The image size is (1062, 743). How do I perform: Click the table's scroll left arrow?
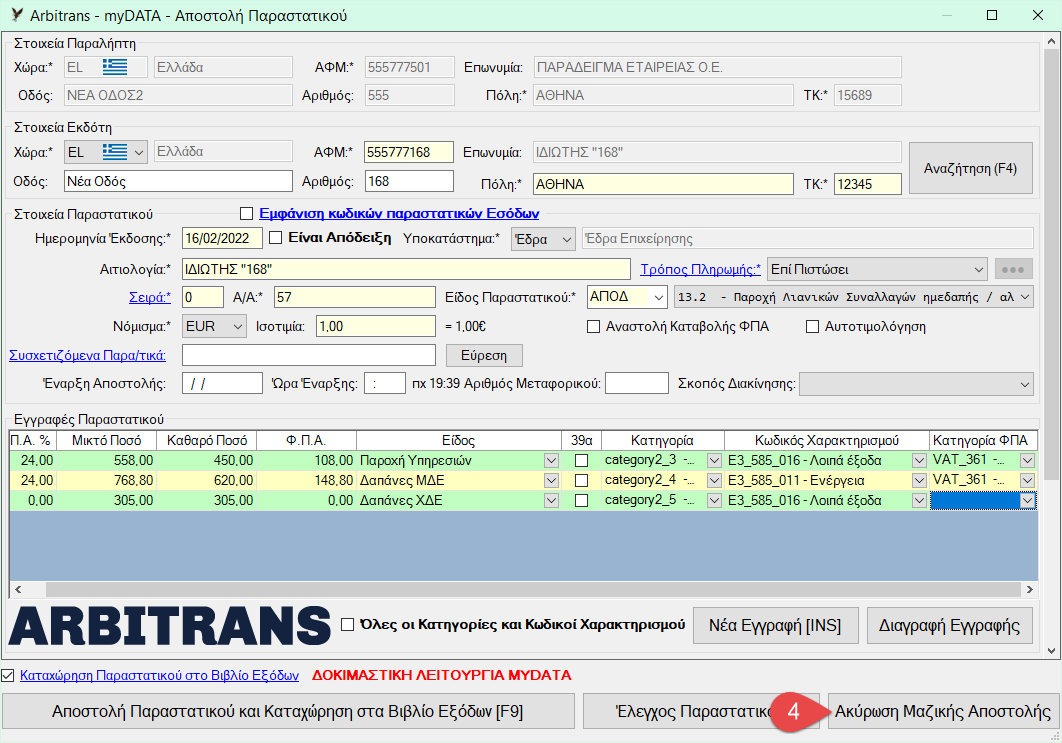click(x=18, y=589)
